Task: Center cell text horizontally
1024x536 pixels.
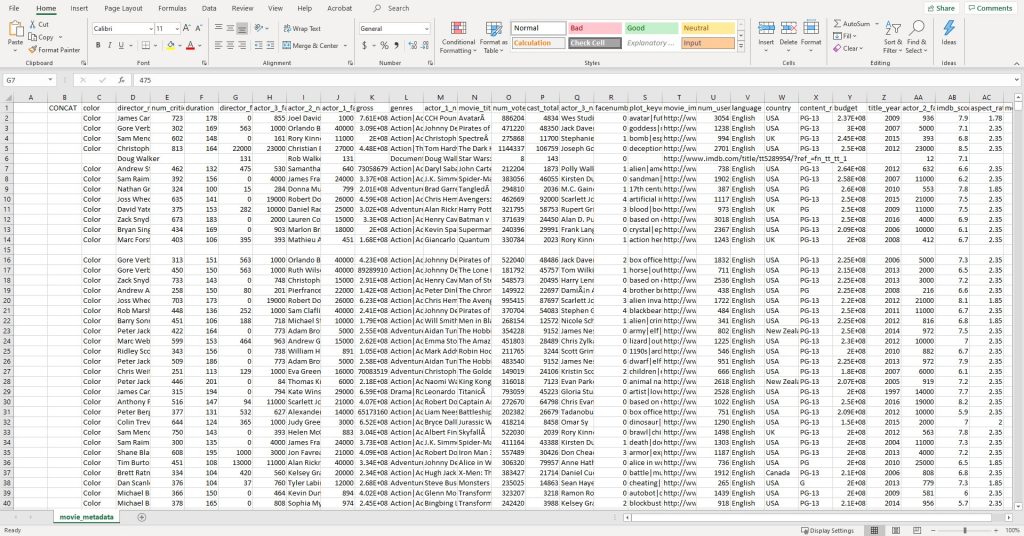Action: tap(230, 46)
